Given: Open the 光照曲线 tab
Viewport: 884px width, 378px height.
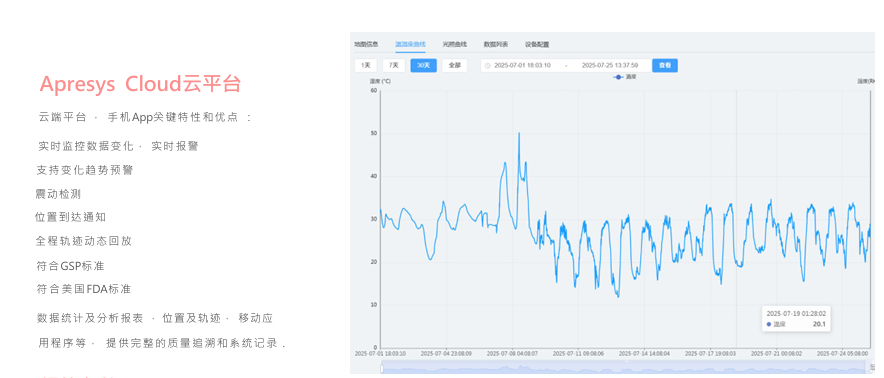Looking at the screenshot, I should coord(454,44).
